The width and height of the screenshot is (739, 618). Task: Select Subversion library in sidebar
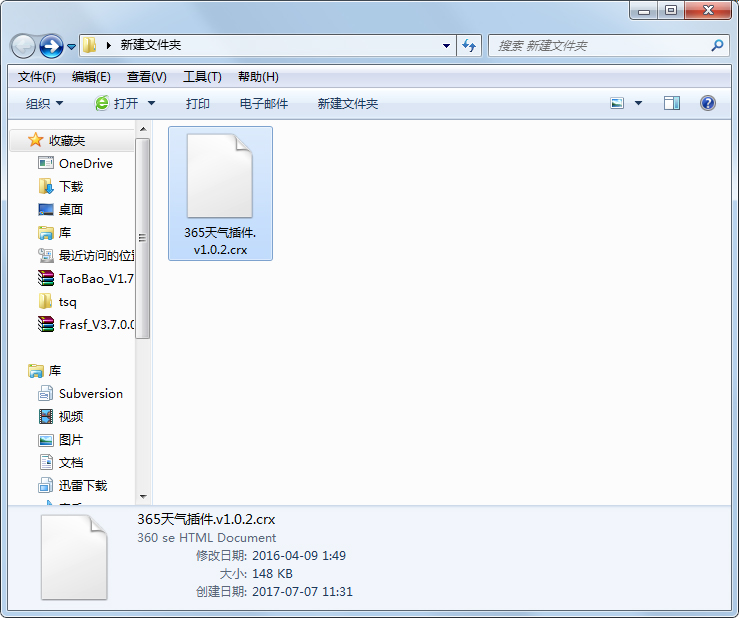[x=90, y=393]
